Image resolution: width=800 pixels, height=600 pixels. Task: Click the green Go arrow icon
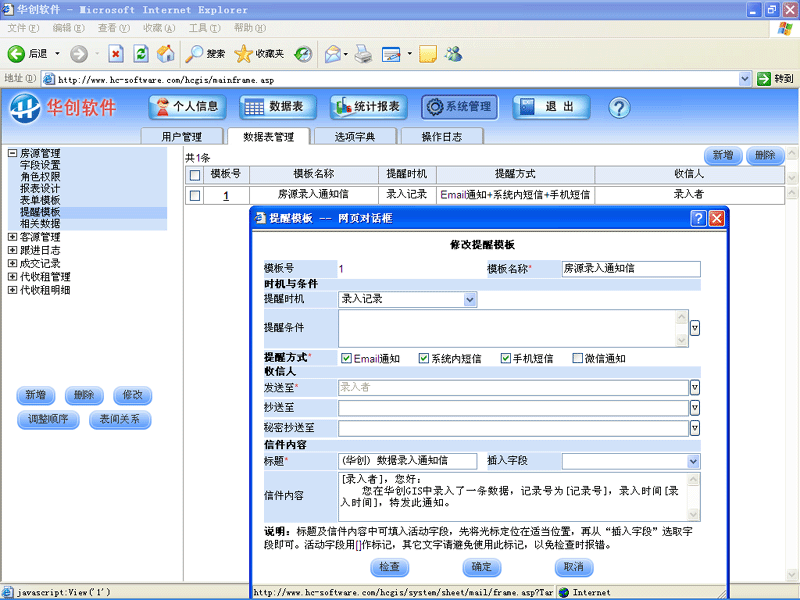(764, 79)
